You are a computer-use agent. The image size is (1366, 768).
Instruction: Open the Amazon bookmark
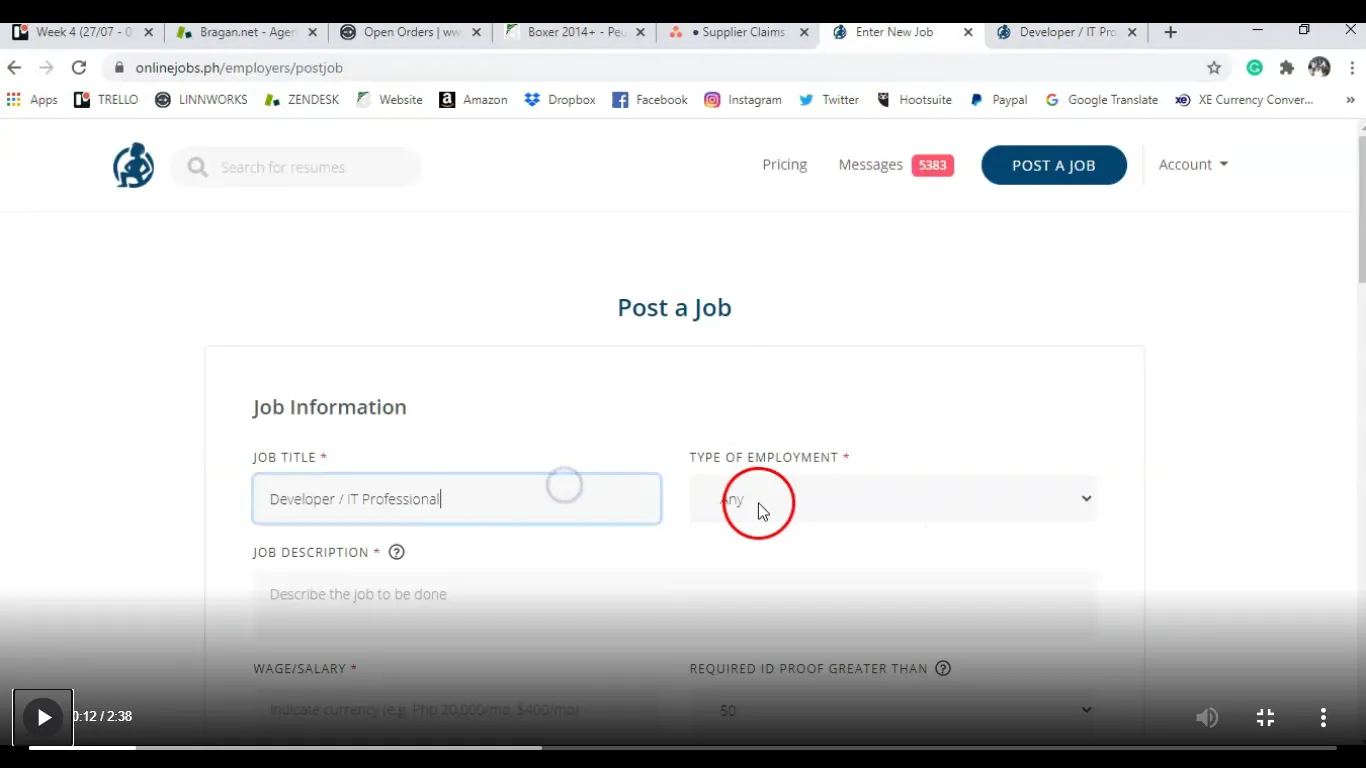(x=473, y=100)
